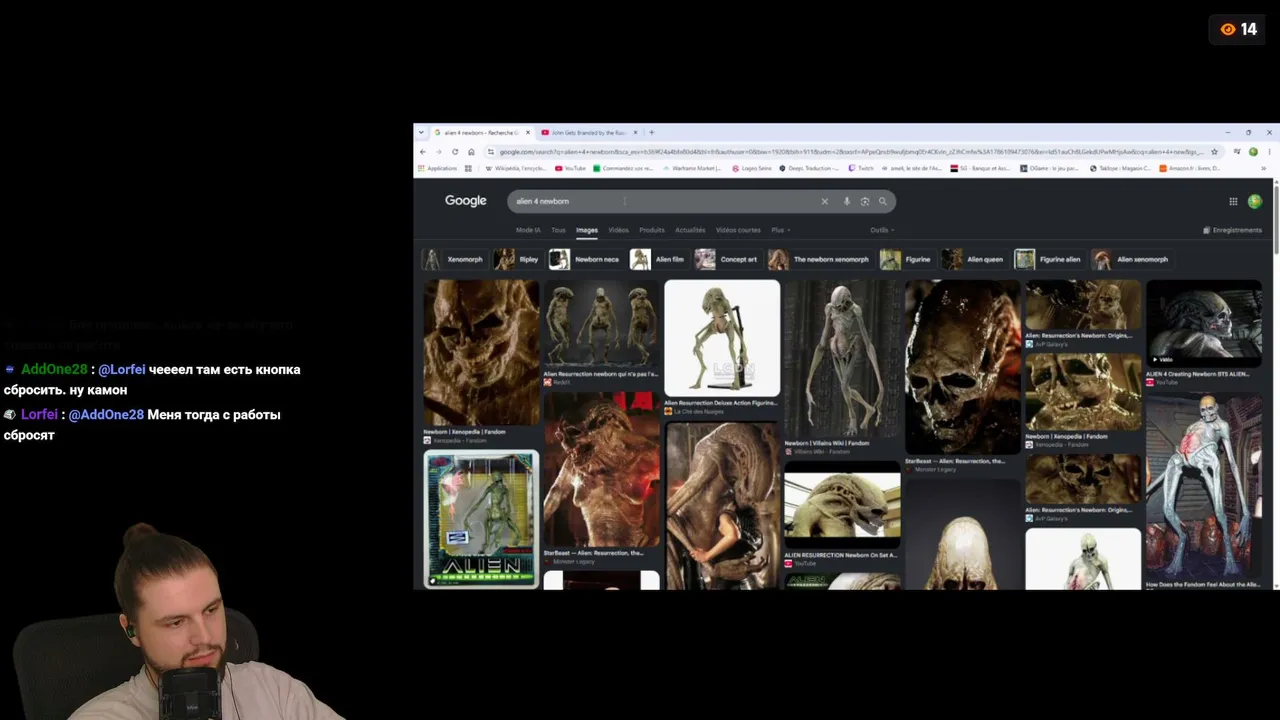This screenshot has width=1280, height=720.
Task: Select the Images results tab
Action: [x=587, y=230]
